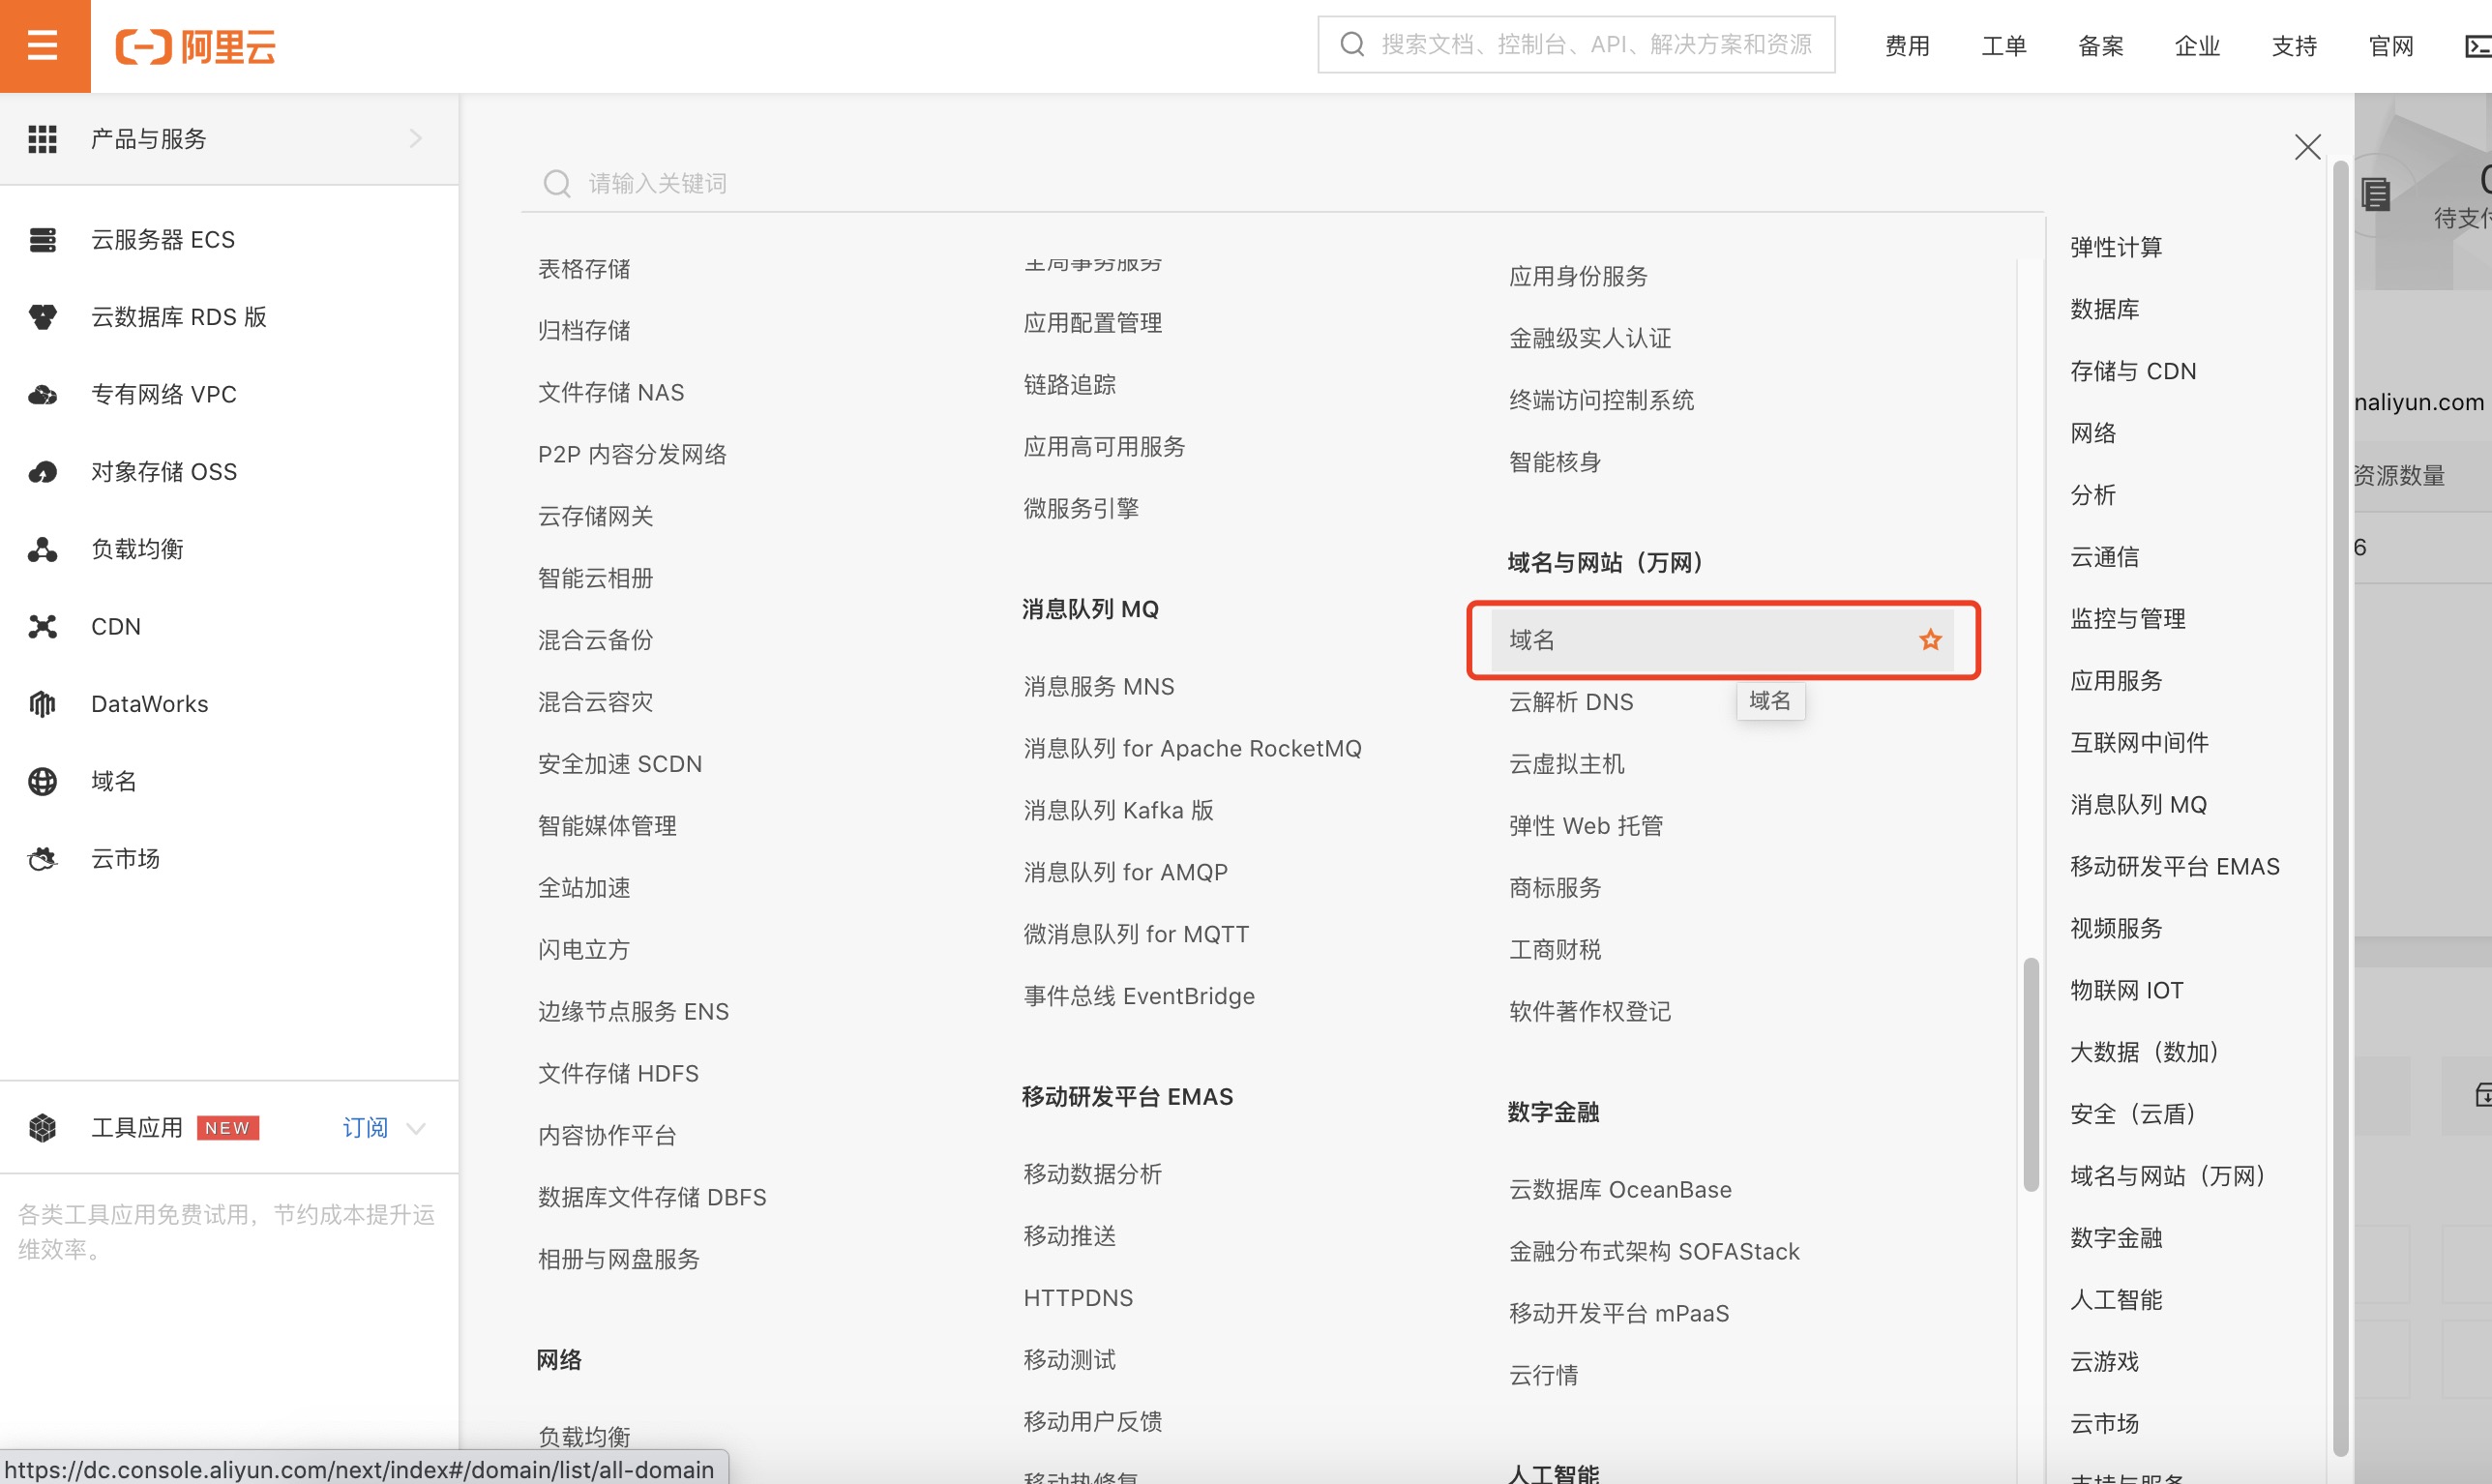Click the 对象存储 OSS sidebar icon

click(x=43, y=471)
